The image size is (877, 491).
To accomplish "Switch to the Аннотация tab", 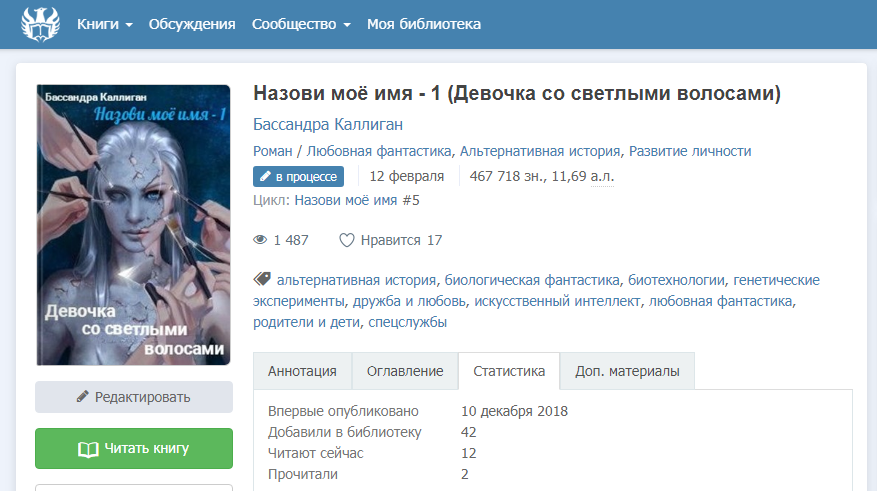I will [302, 371].
